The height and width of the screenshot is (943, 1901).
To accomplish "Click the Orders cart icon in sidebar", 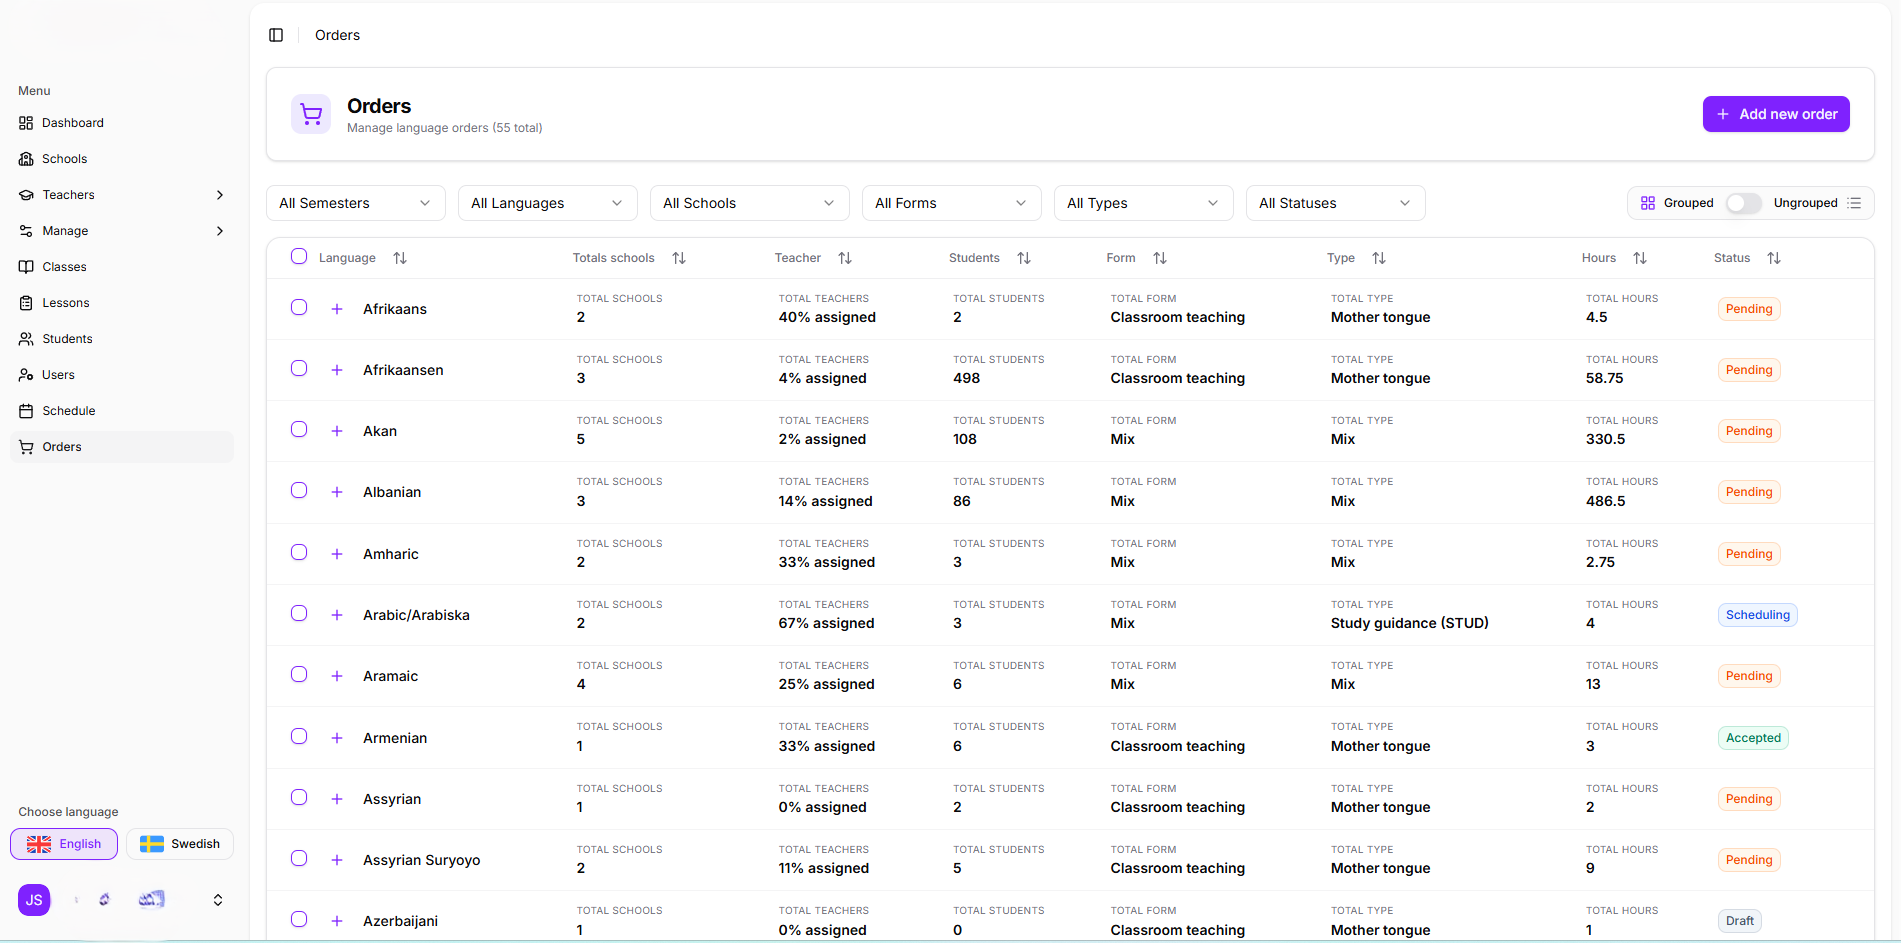I will (x=26, y=447).
